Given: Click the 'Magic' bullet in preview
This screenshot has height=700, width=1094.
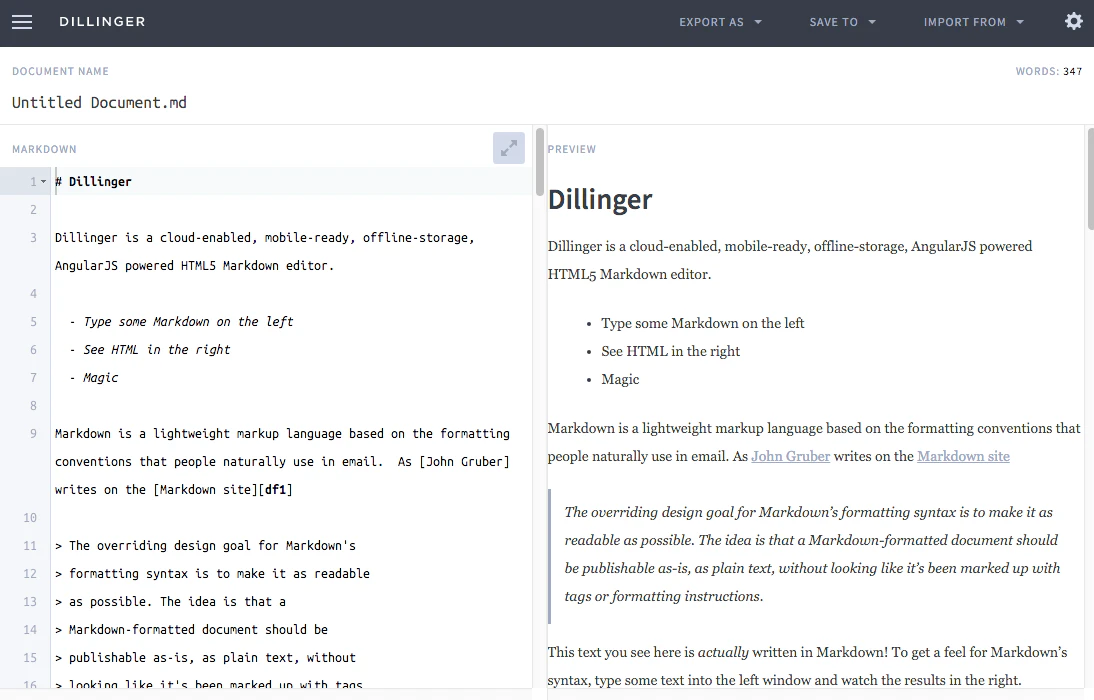Looking at the screenshot, I should tap(620, 379).
